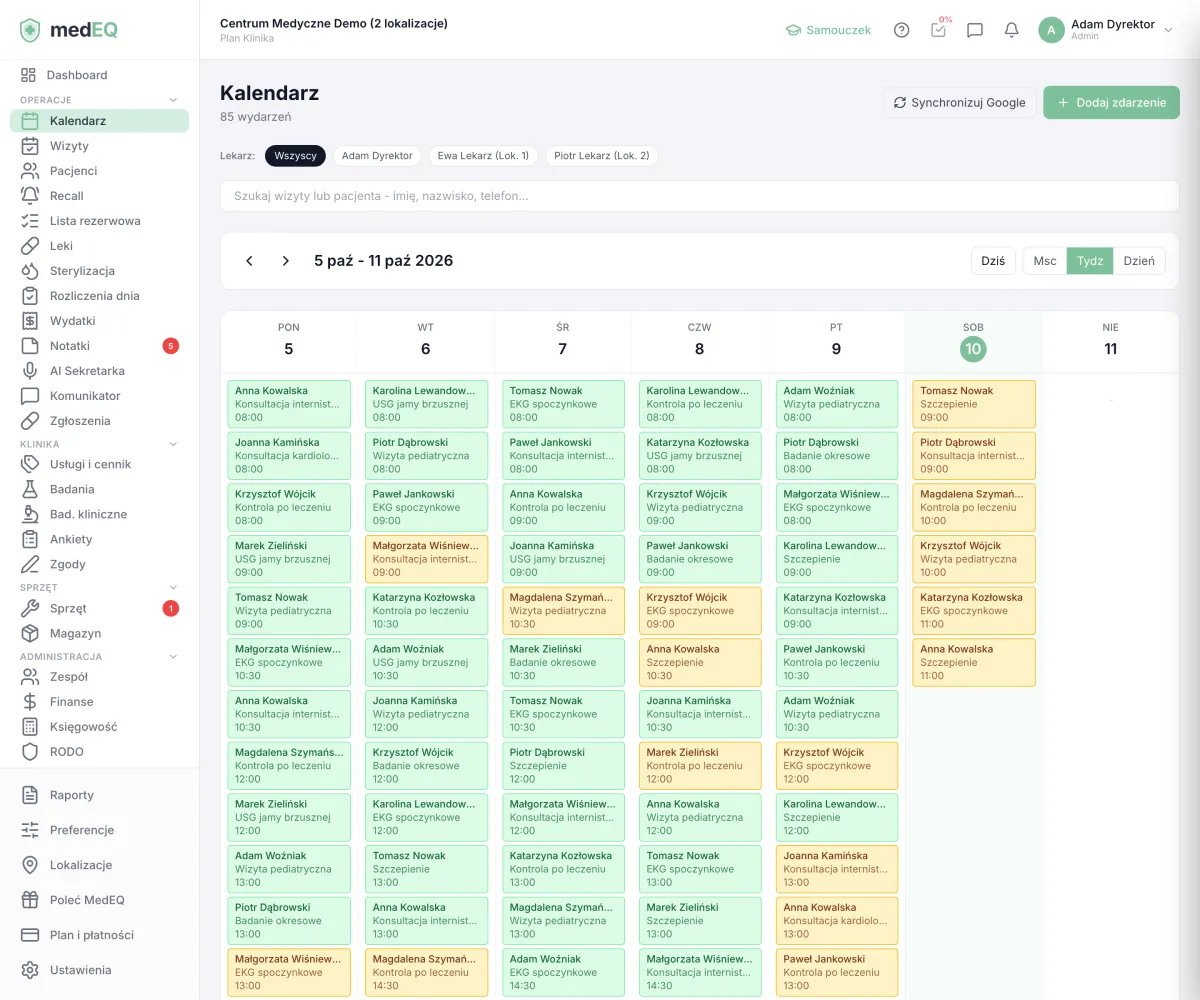Screen dimensions: 1200x1000
Task: Click the Lokalizacje map pin icon
Action: [31, 865]
